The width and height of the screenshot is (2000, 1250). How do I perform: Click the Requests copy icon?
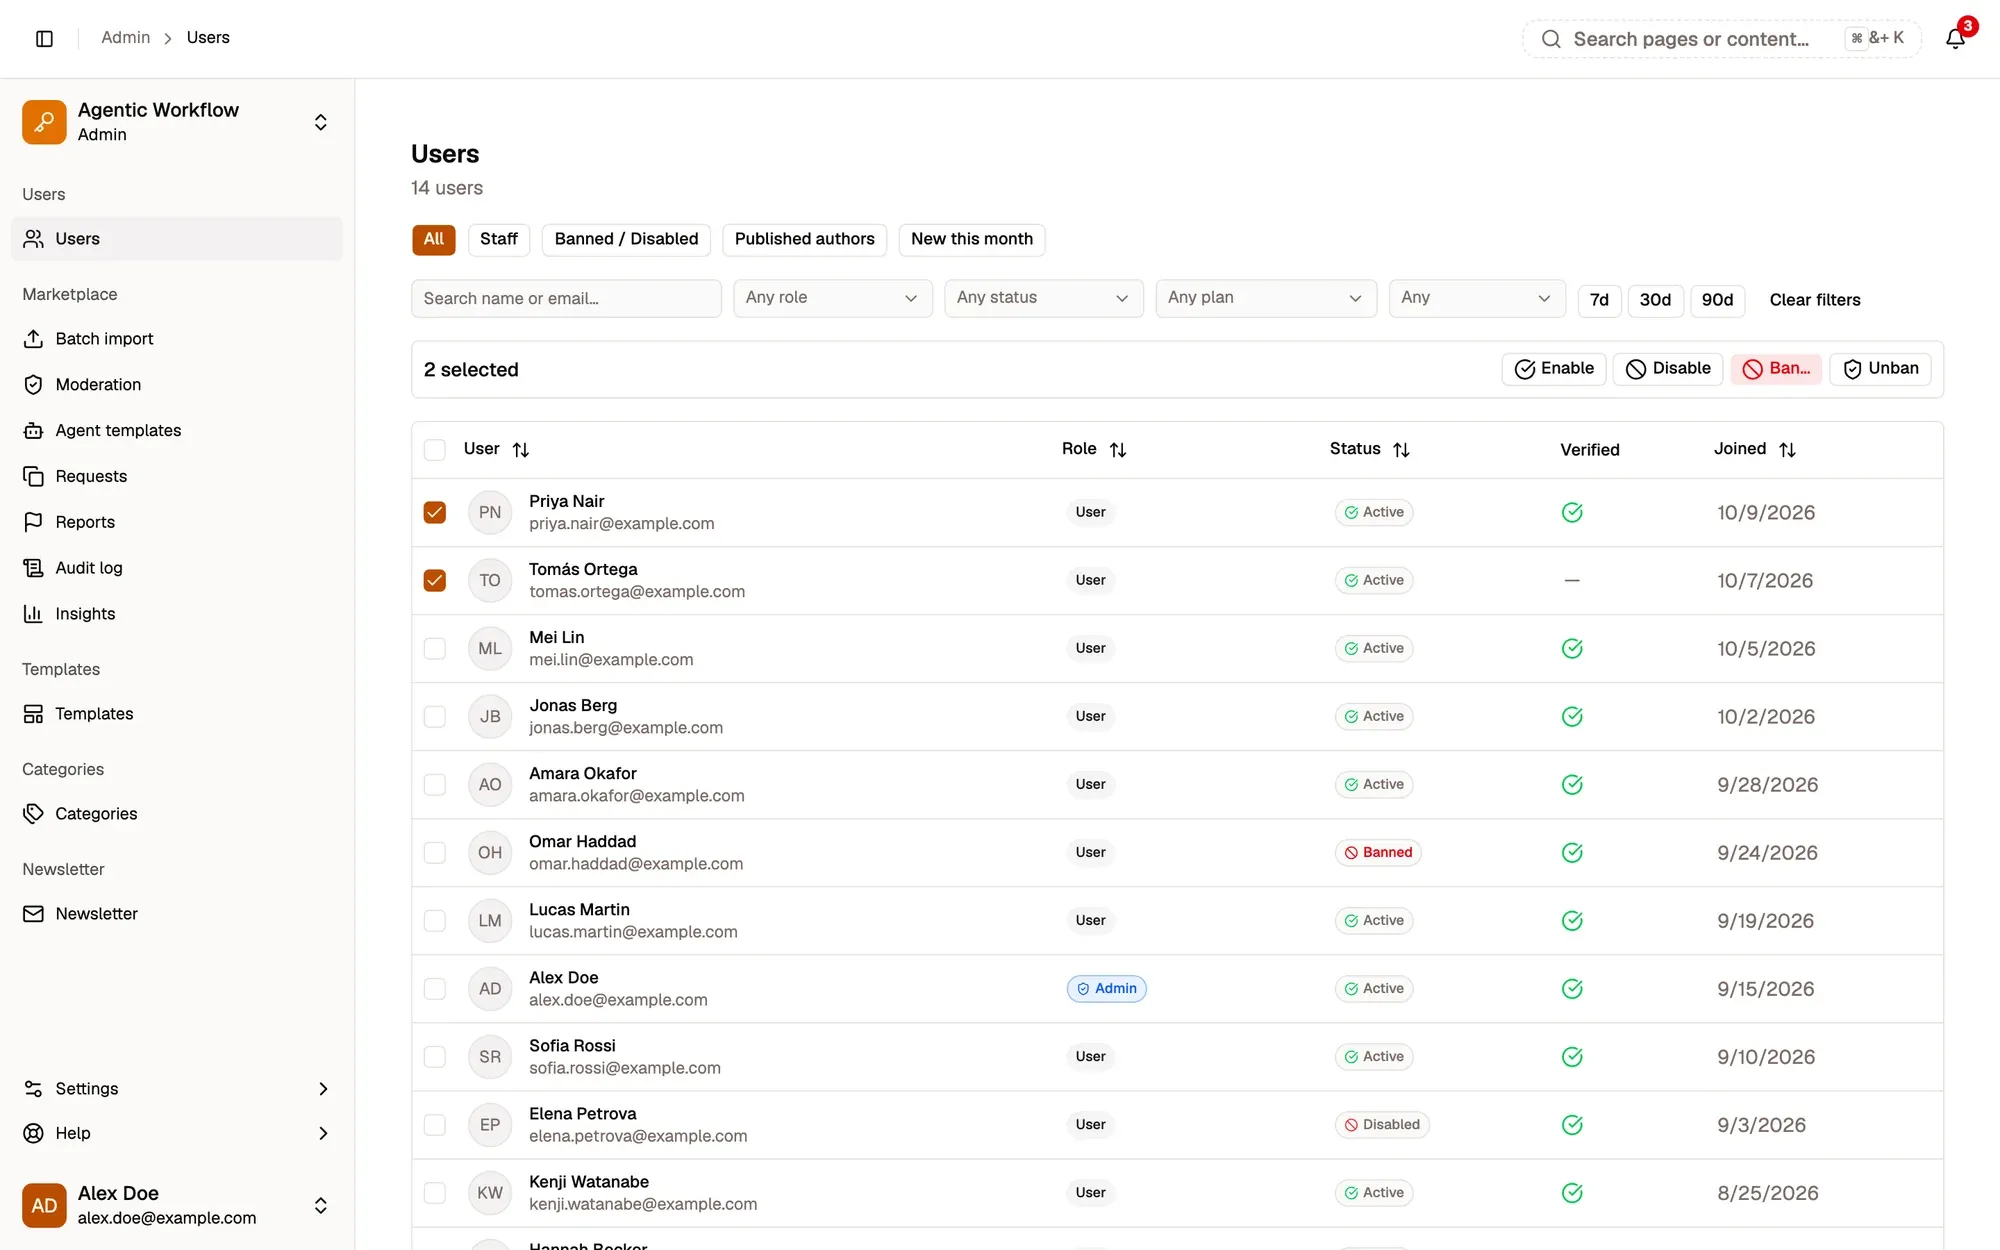coord(33,476)
